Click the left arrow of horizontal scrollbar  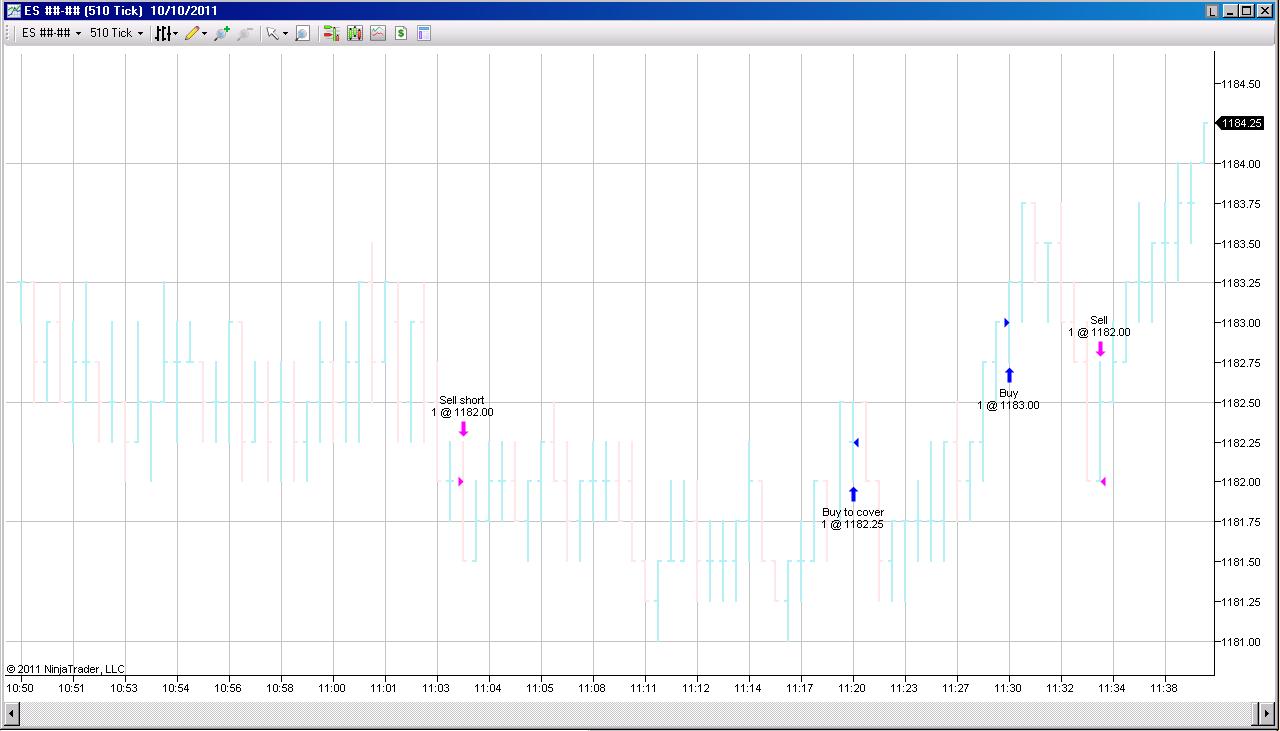[12, 713]
